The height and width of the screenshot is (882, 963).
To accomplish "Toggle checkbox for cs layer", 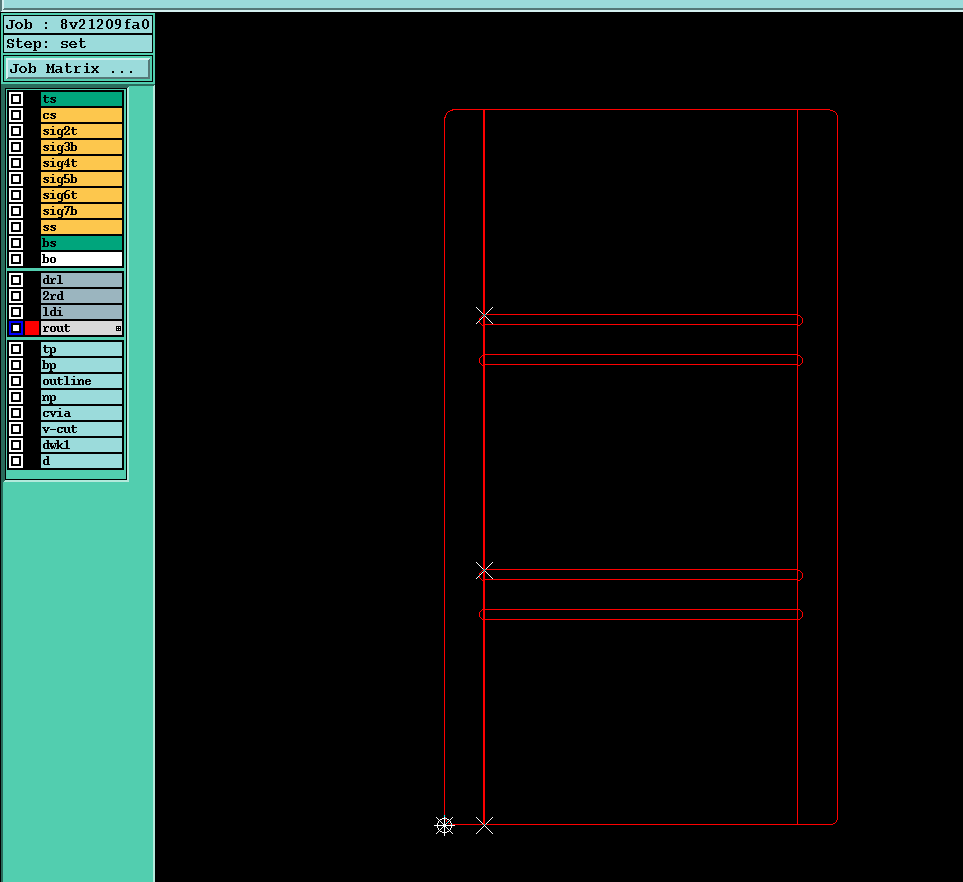I will pyautogui.click(x=16, y=115).
